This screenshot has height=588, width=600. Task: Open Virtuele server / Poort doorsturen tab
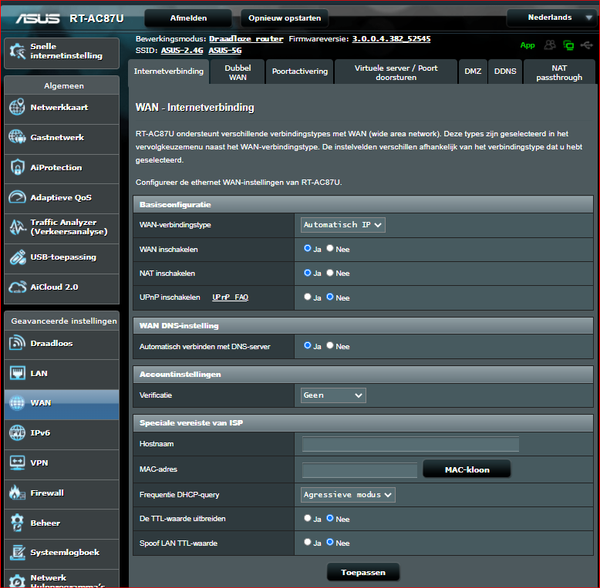click(x=396, y=72)
